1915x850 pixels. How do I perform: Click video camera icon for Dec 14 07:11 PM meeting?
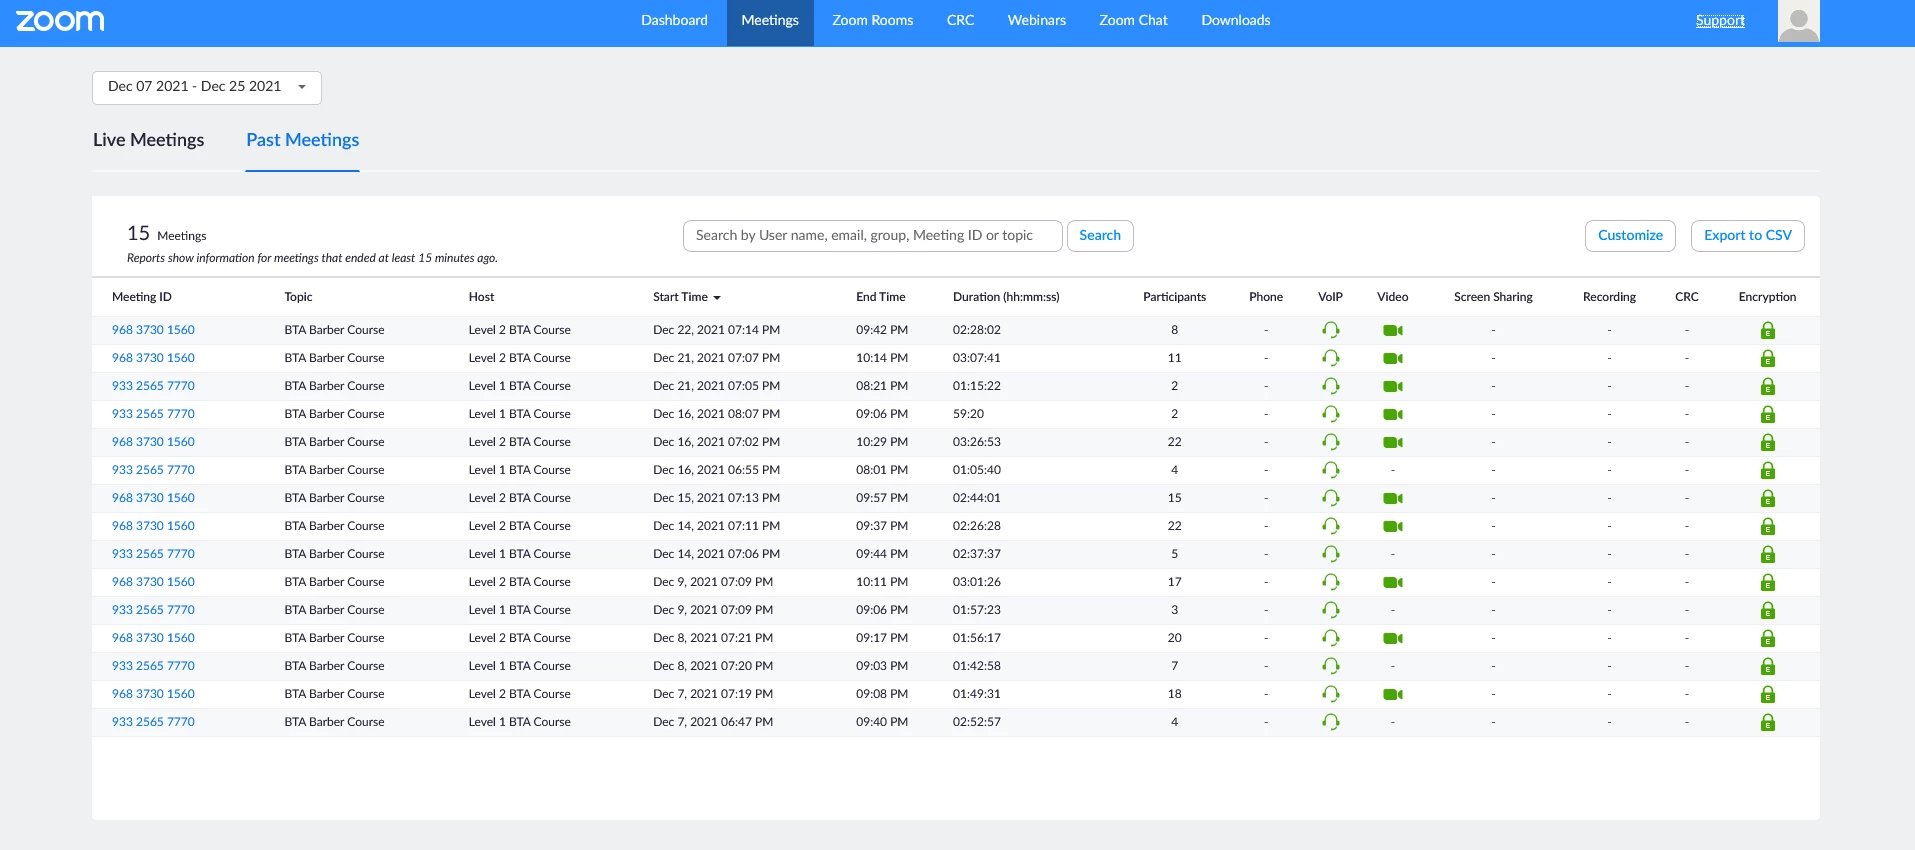tap(1393, 526)
